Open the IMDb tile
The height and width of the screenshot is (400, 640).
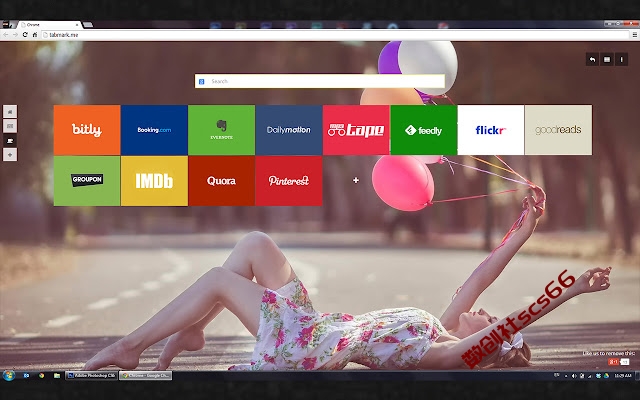(154, 181)
